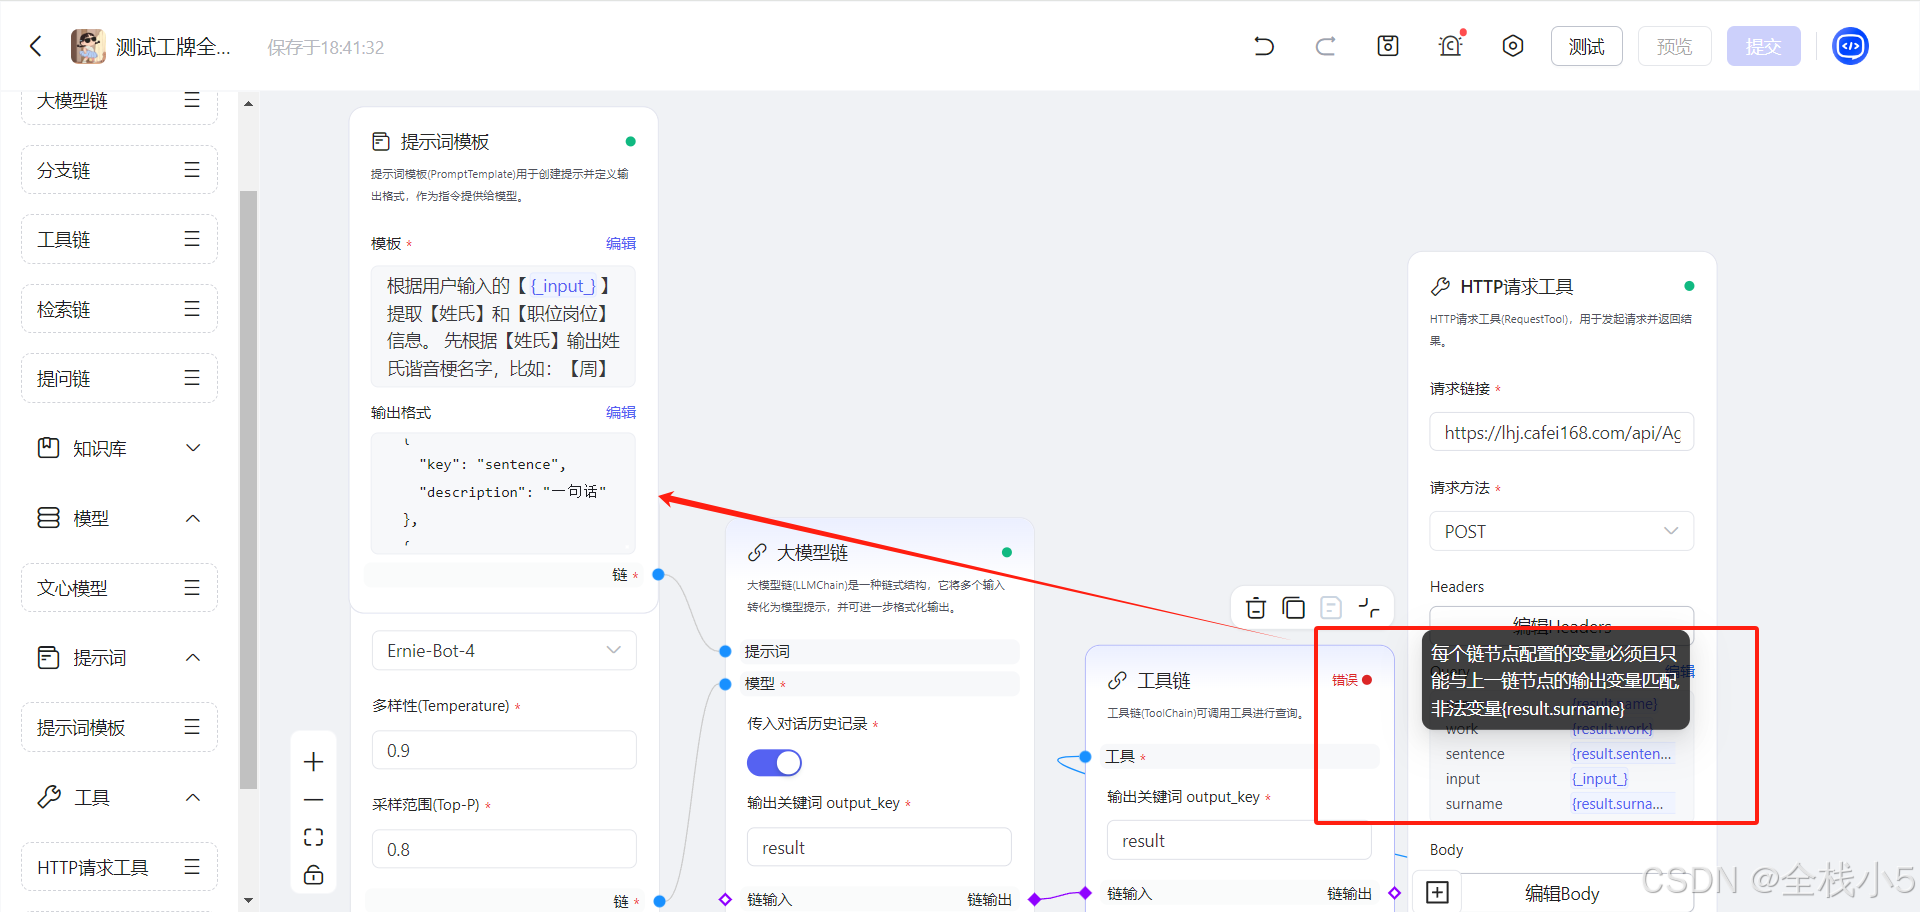Toggle 传入对话历史记录 switch
This screenshot has height=912, width=1920.
point(774,763)
